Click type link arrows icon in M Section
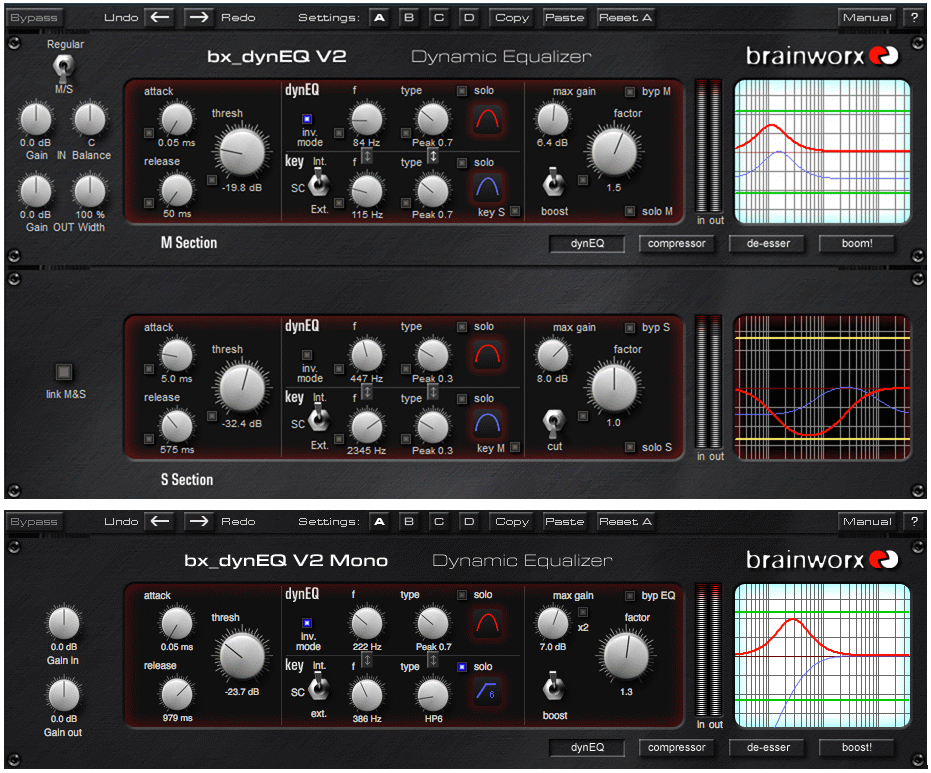 point(433,156)
